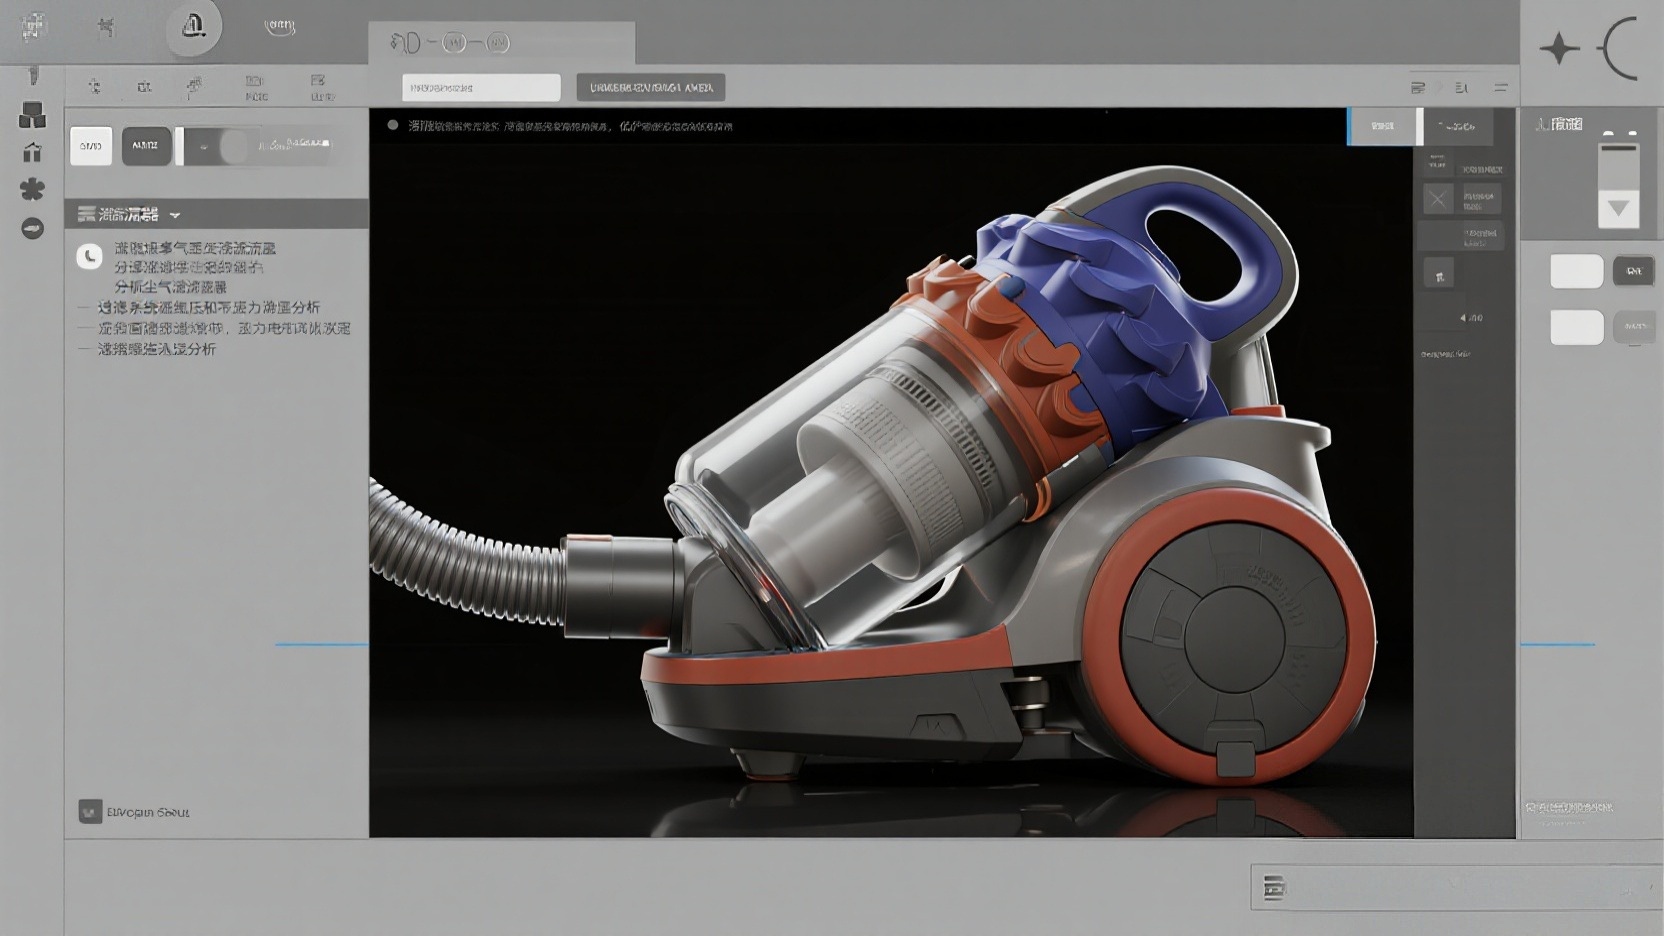Click the clock icon beside the analysis list
The image size is (1664, 936).
tap(89, 257)
